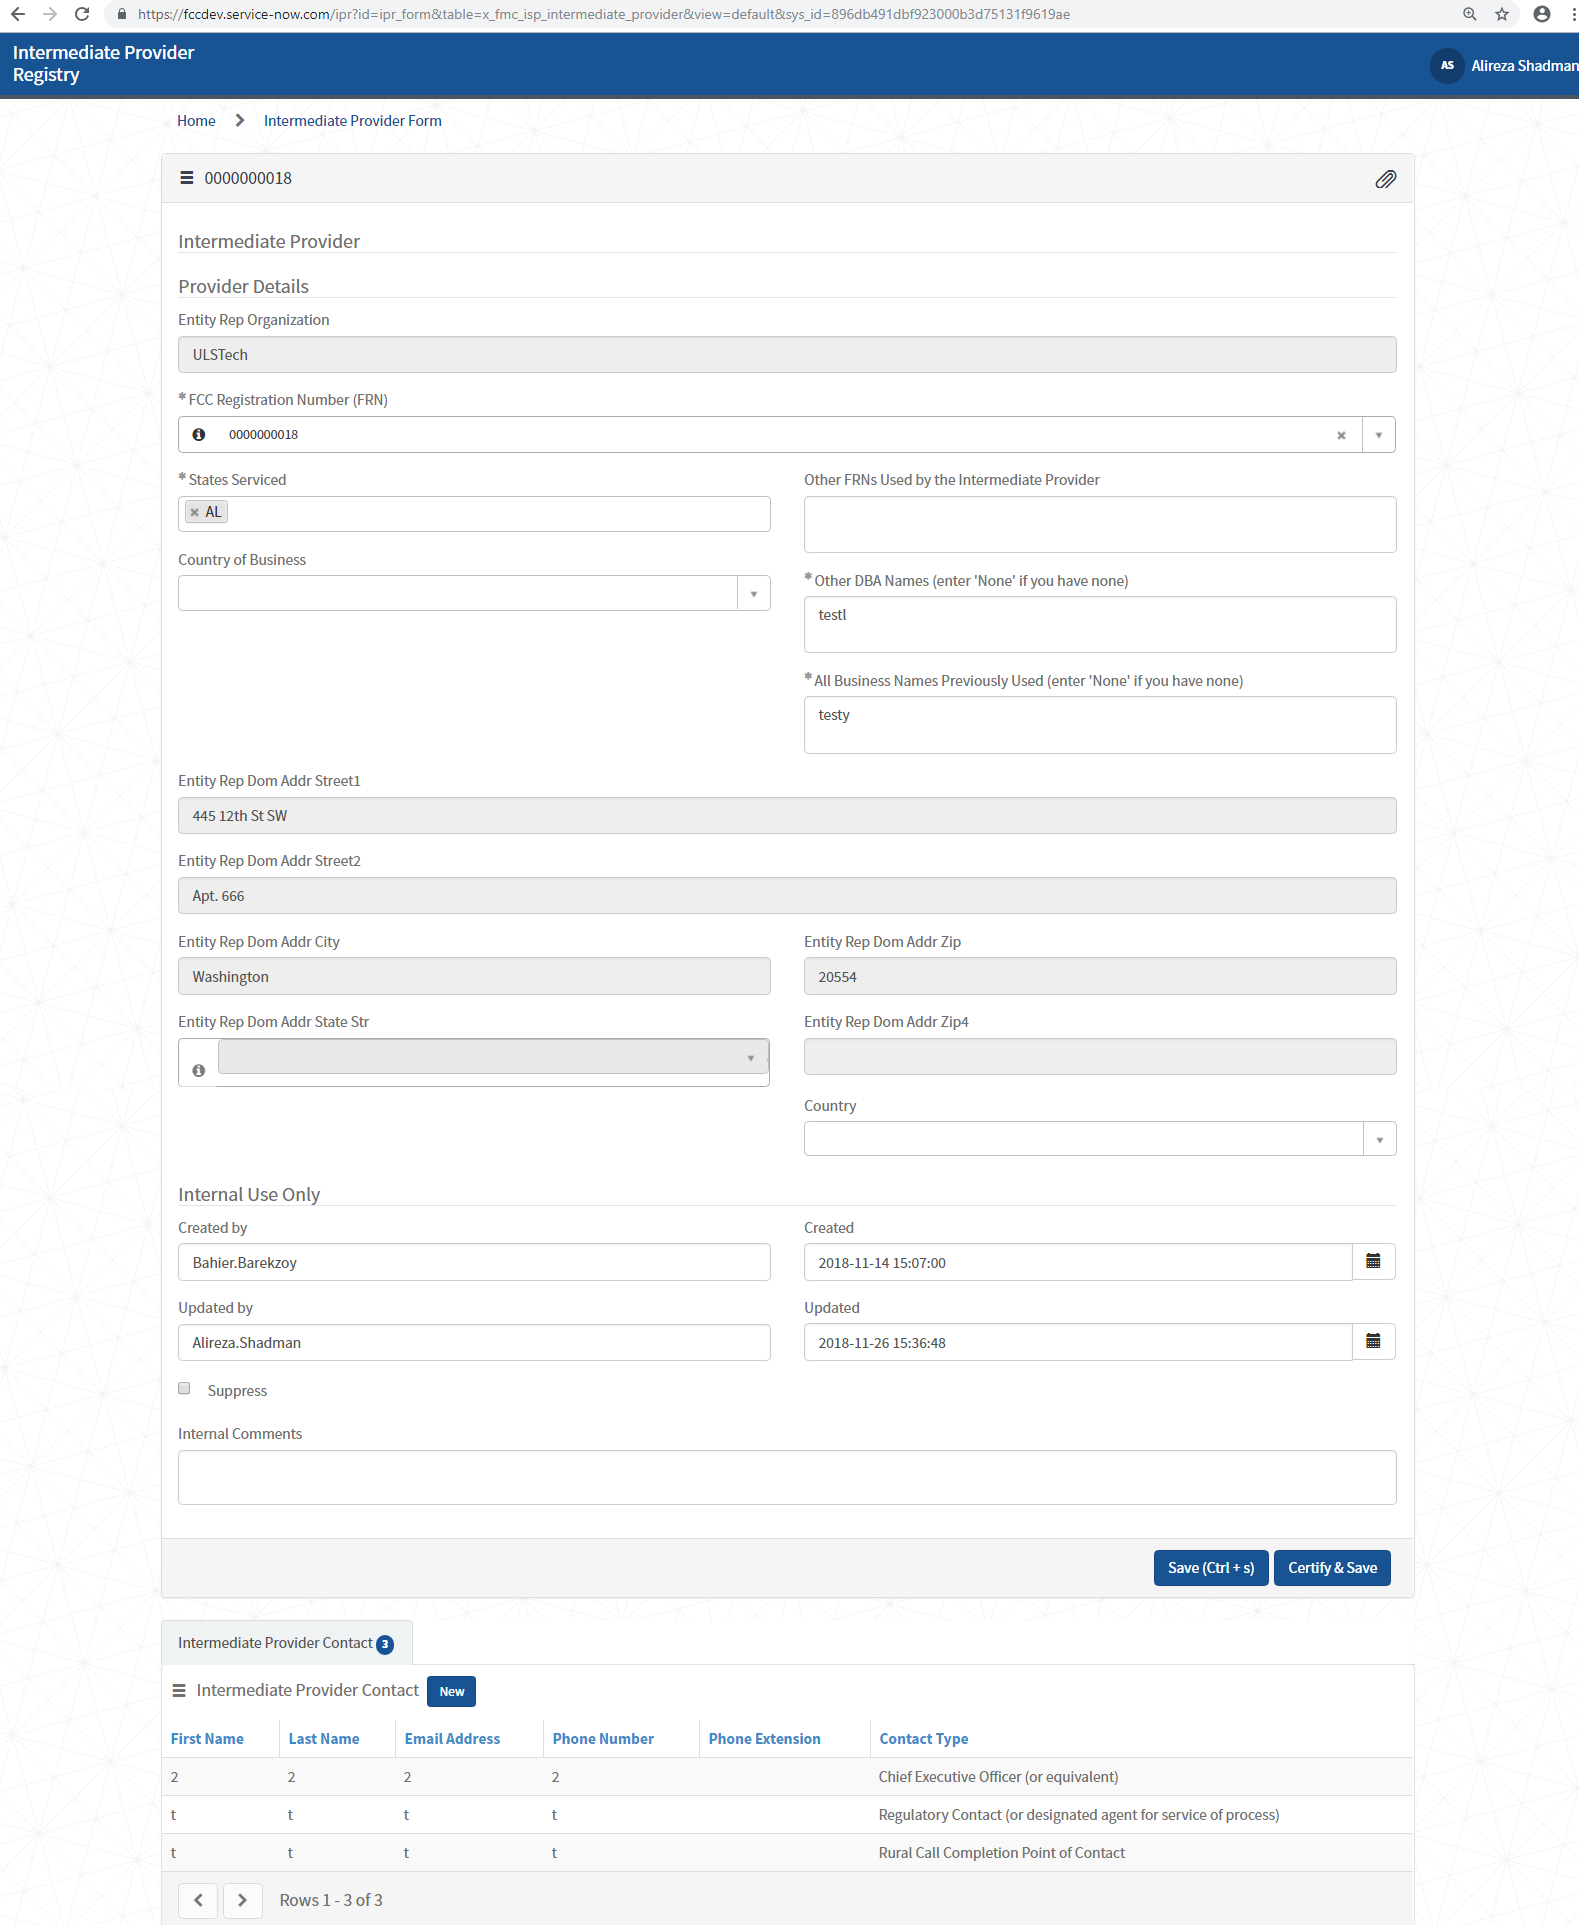
Task: Clear the FRN value with the x icon
Action: [x=1341, y=435]
